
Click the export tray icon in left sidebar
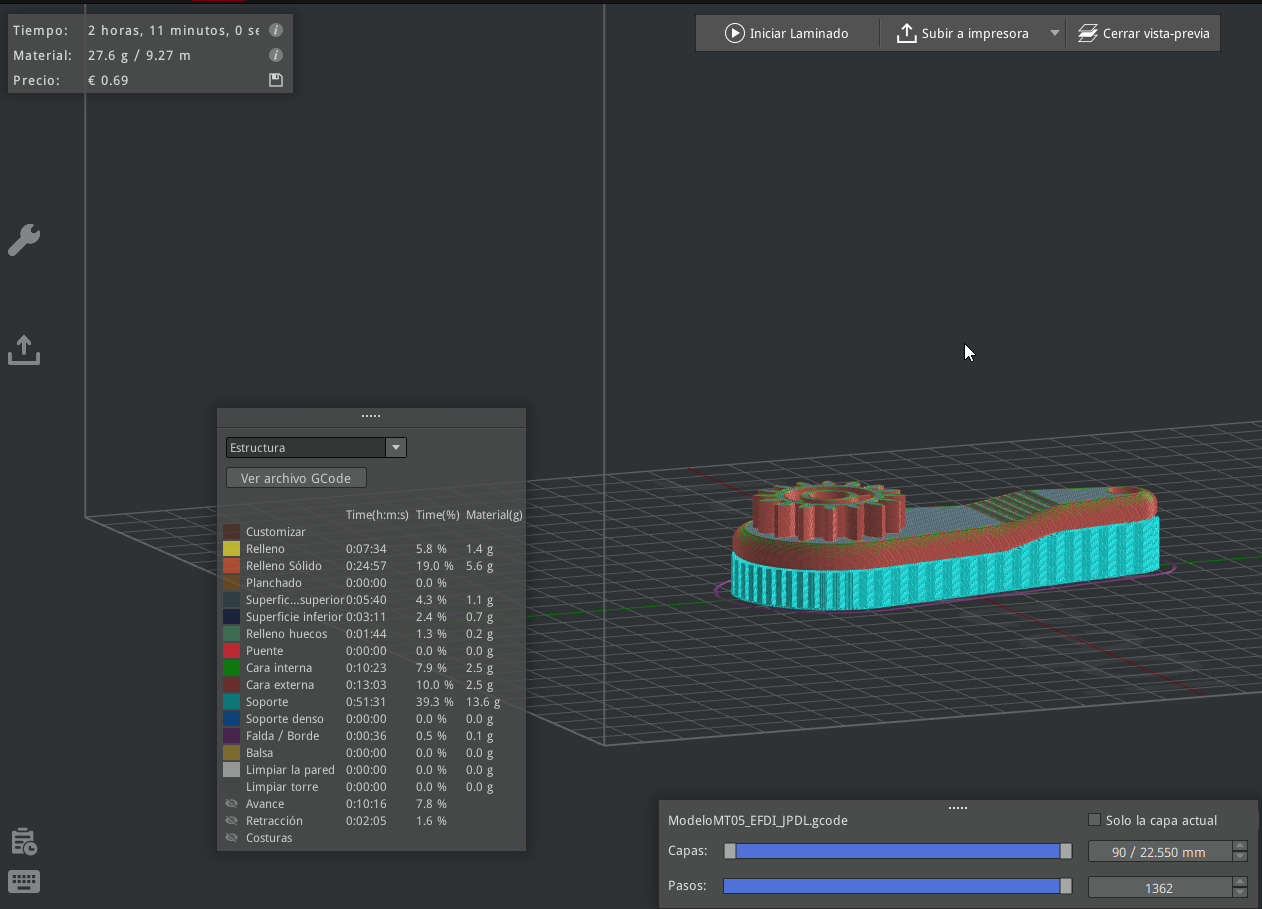coord(24,350)
